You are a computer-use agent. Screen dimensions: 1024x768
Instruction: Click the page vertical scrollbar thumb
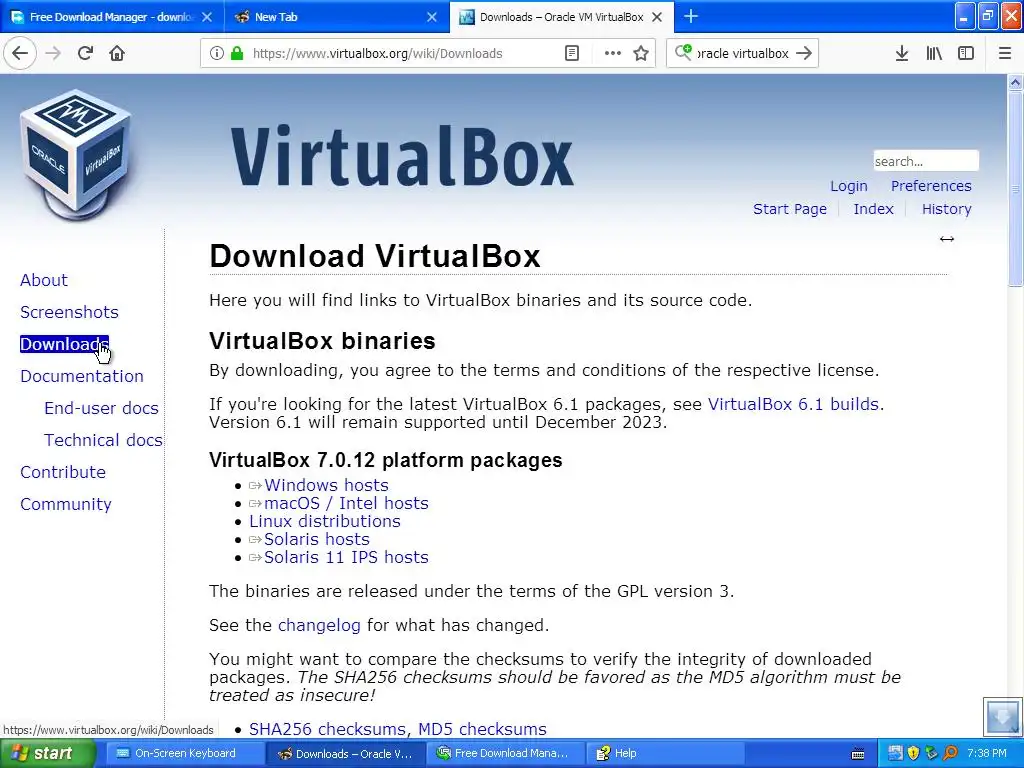coord(1015,188)
